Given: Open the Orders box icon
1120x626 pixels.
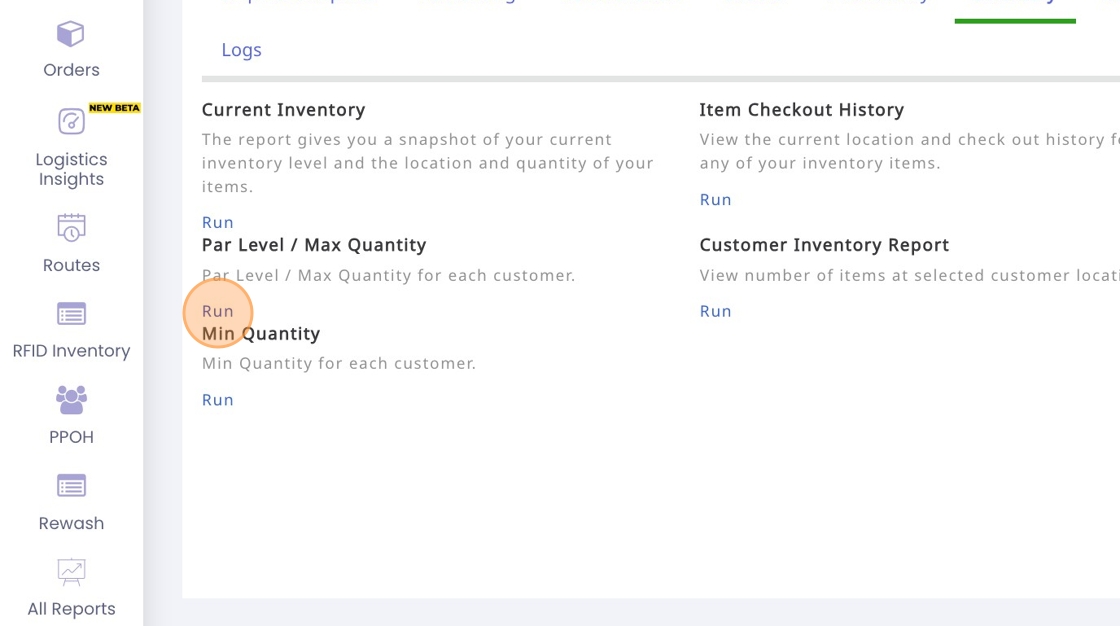Looking at the screenshot, I should (x=71, y=35).
